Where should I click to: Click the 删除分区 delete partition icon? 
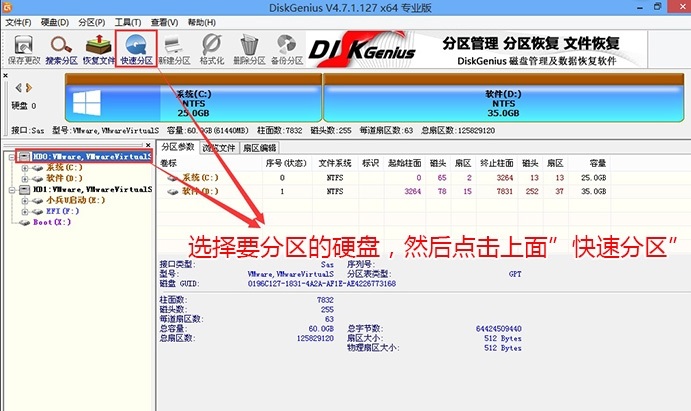(249, 49)
